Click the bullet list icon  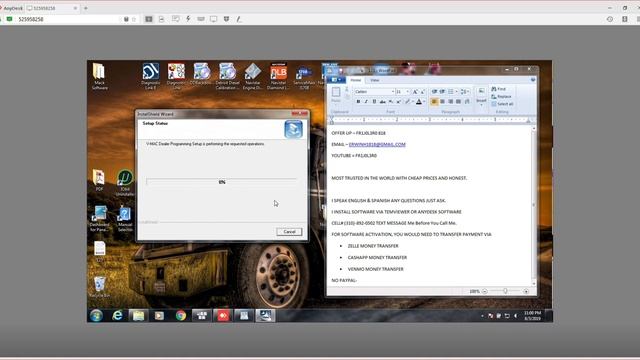pos(450,91)
